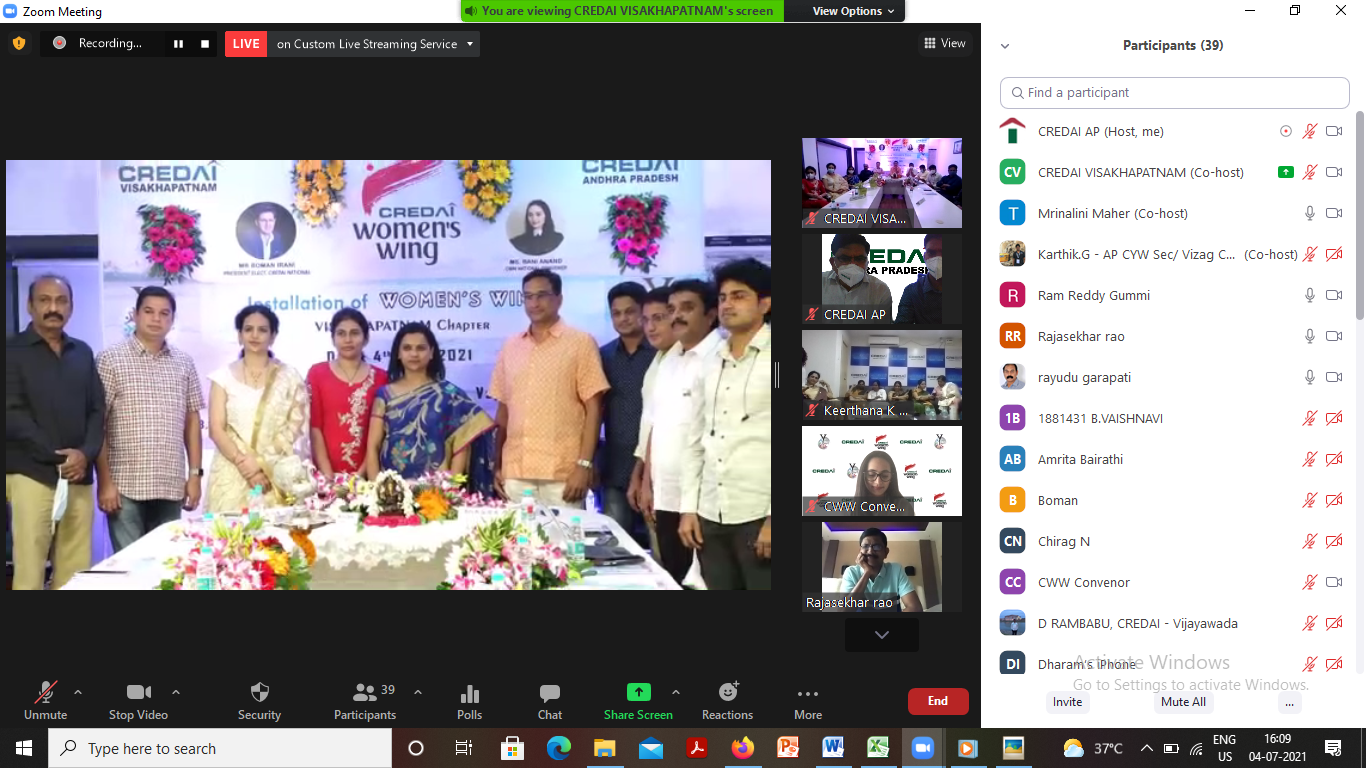Image resolution: width=1366 pixels, height=768 pixels.
Task: Click Invite button
Action: (1067, 702)
